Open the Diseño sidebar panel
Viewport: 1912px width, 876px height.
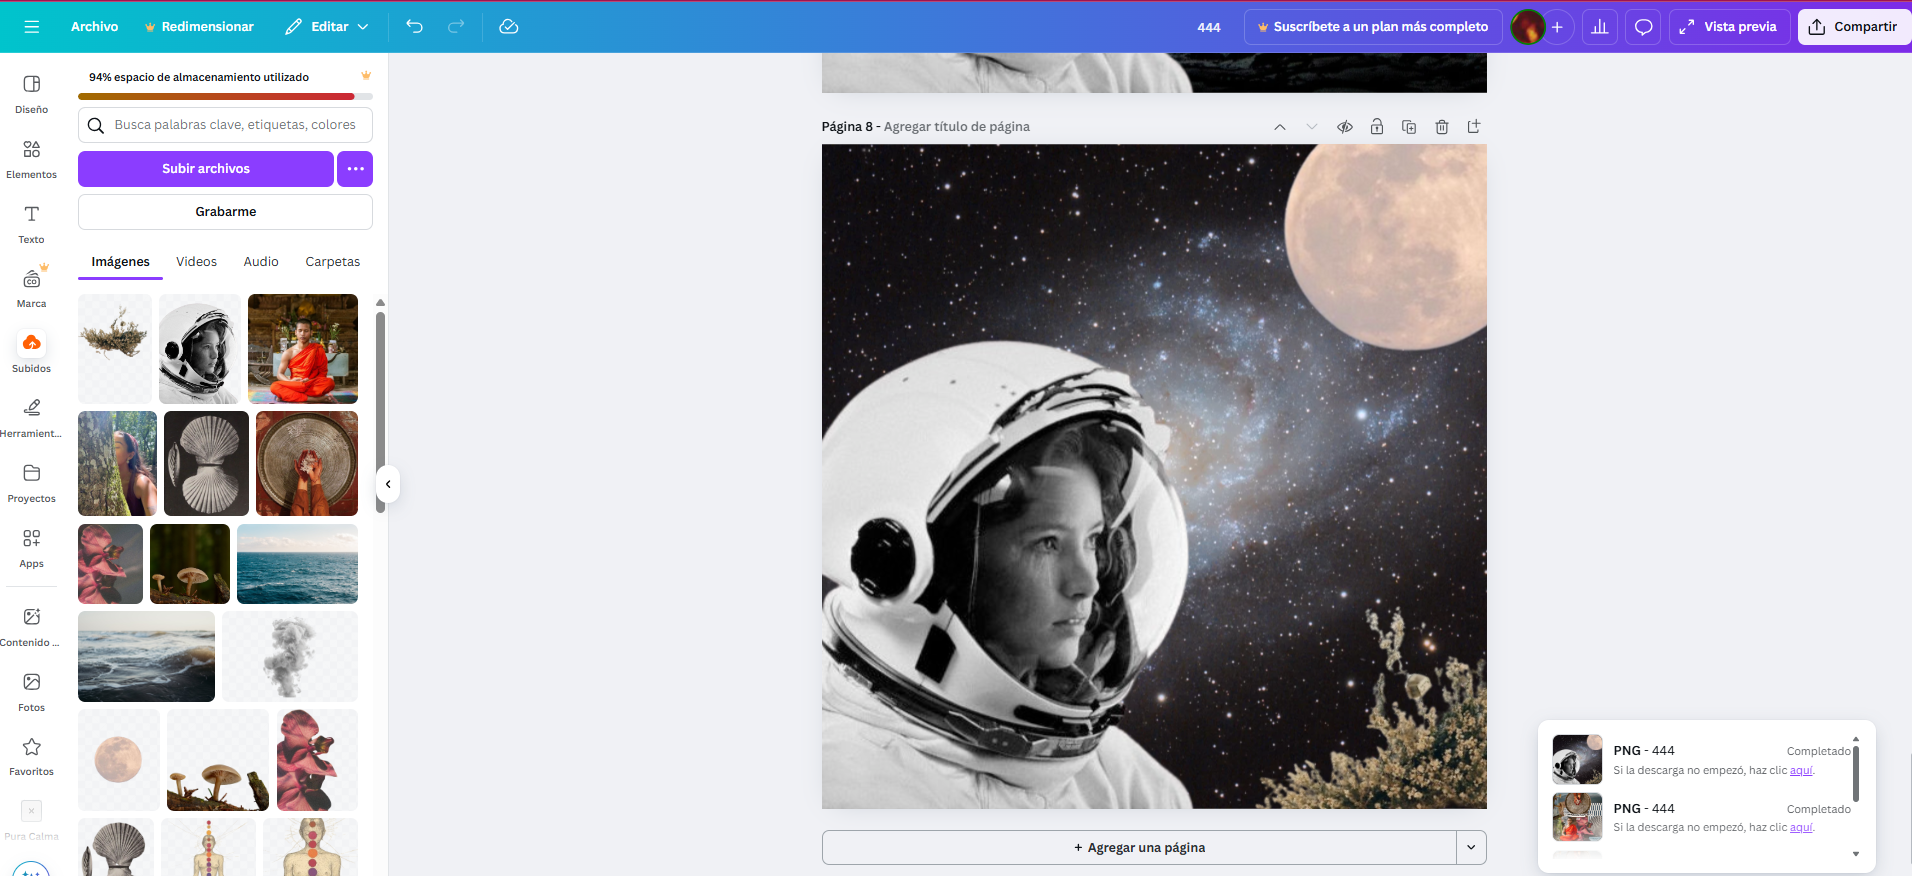pyautogui.click(x=32, y=94)
